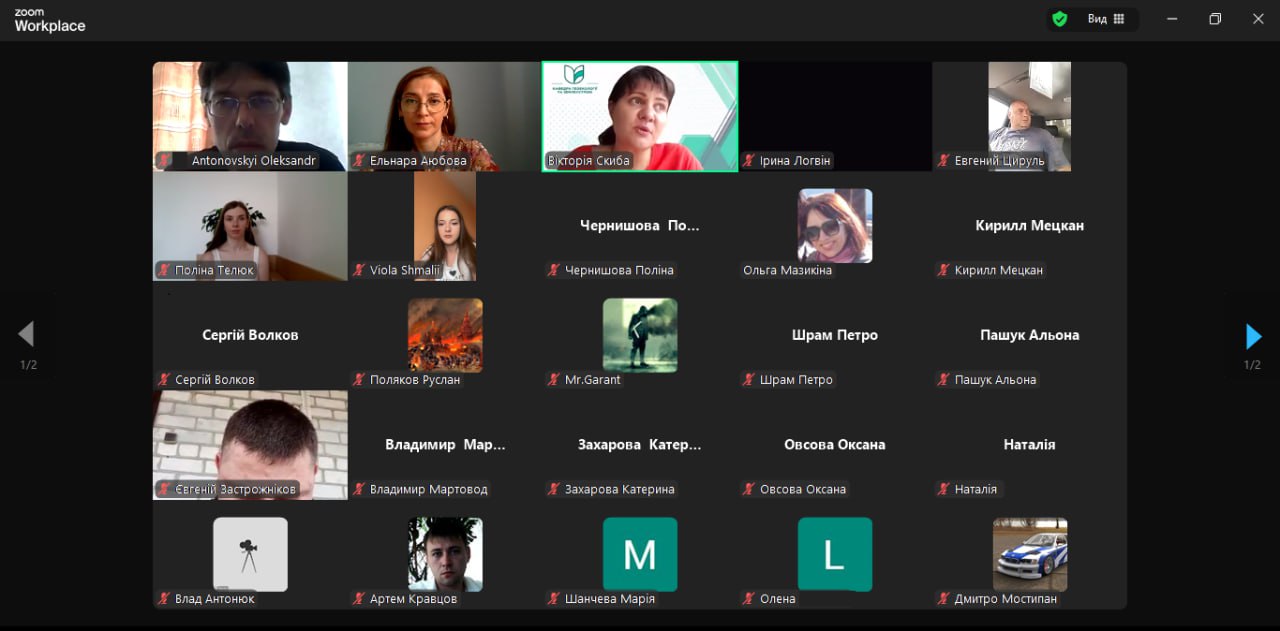Viewport: 1280px width, 631px height.
Task: Click the right page indicator 1/2
Action: 1253,365
